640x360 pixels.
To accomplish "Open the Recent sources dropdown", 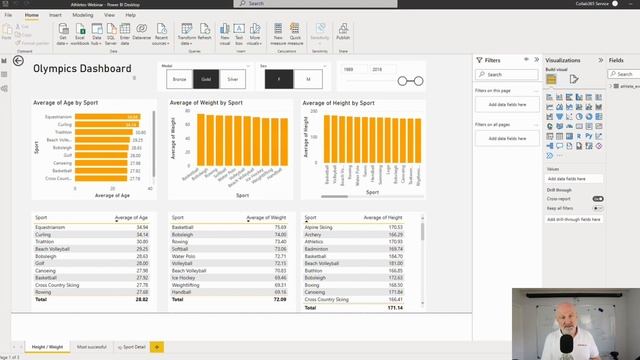I will (x=161, y=34).
